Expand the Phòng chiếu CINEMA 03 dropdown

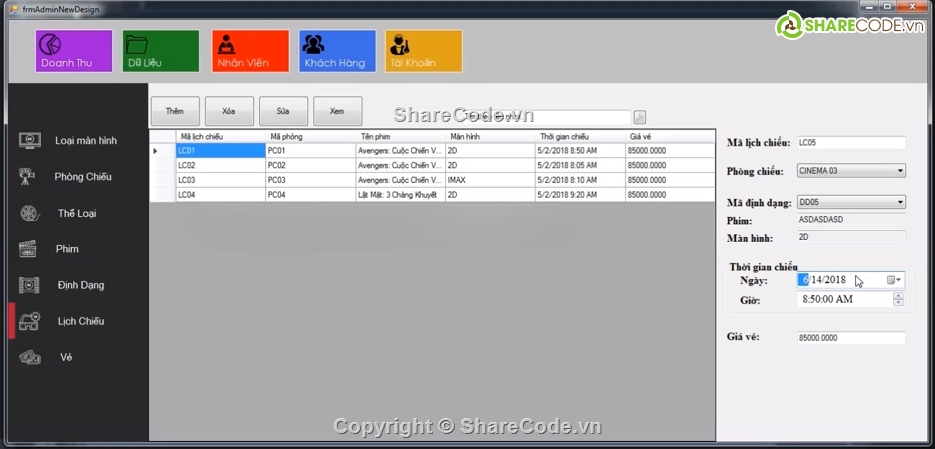[900, 171]
